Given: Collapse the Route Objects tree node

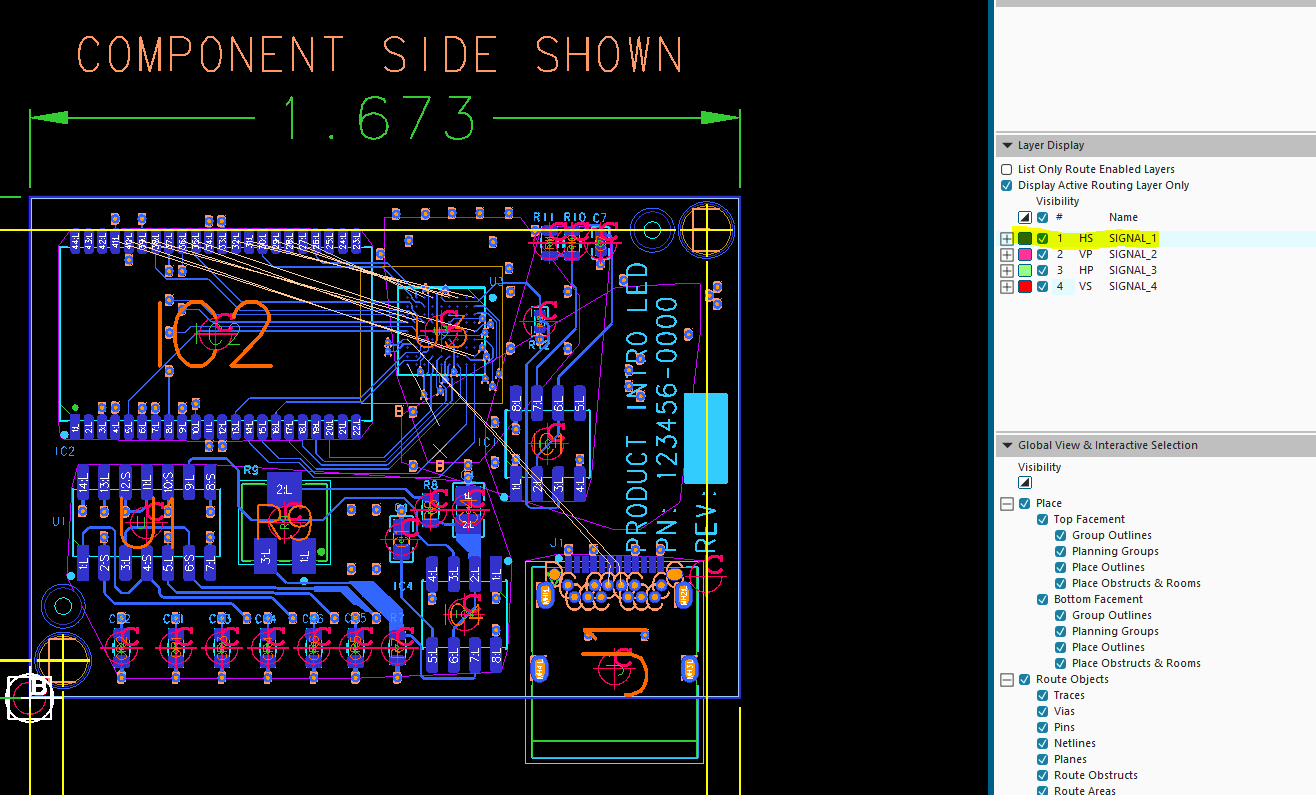Looking at the screenshot, I should (x=1007, y=680).
